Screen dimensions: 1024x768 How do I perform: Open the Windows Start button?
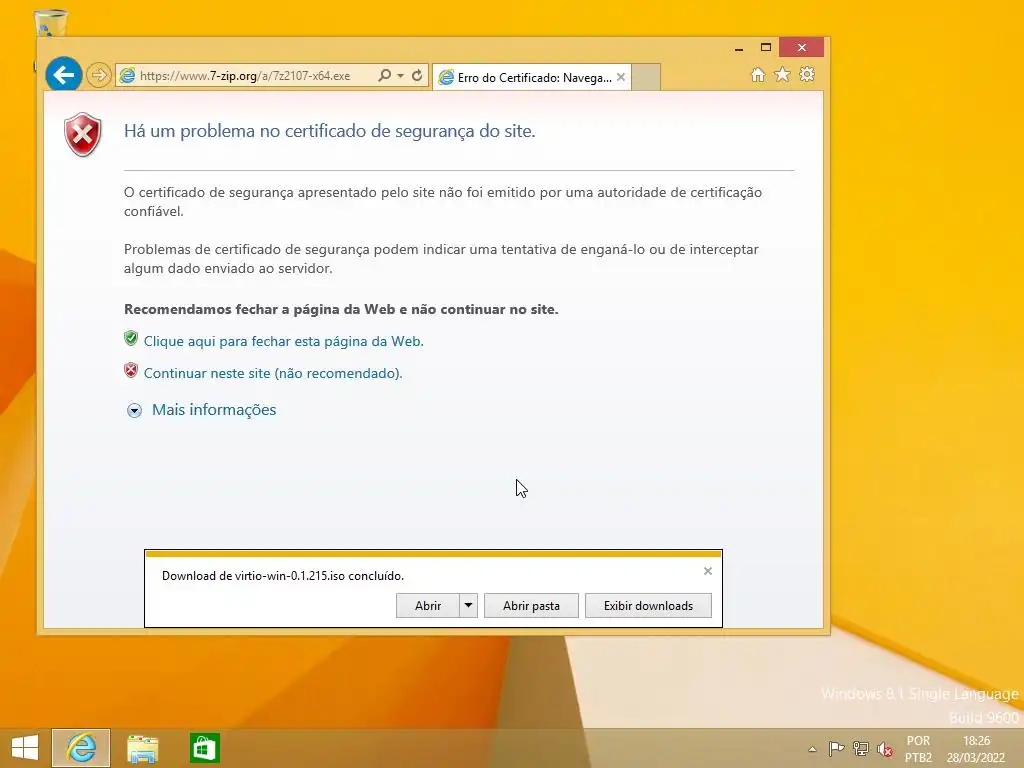(25, 748)
